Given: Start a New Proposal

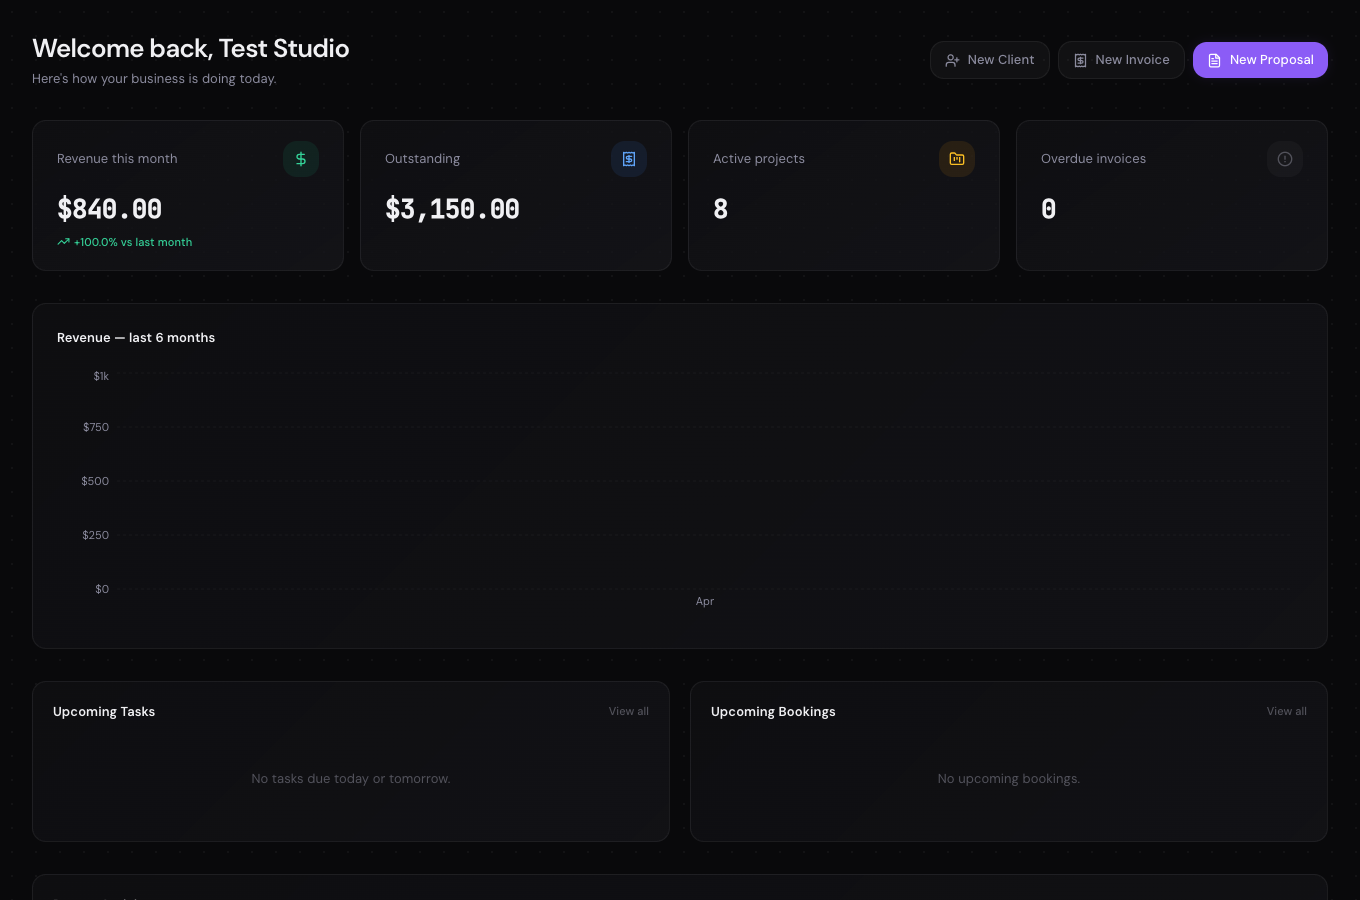Looking at the screenshot, I should [1260, 60].
